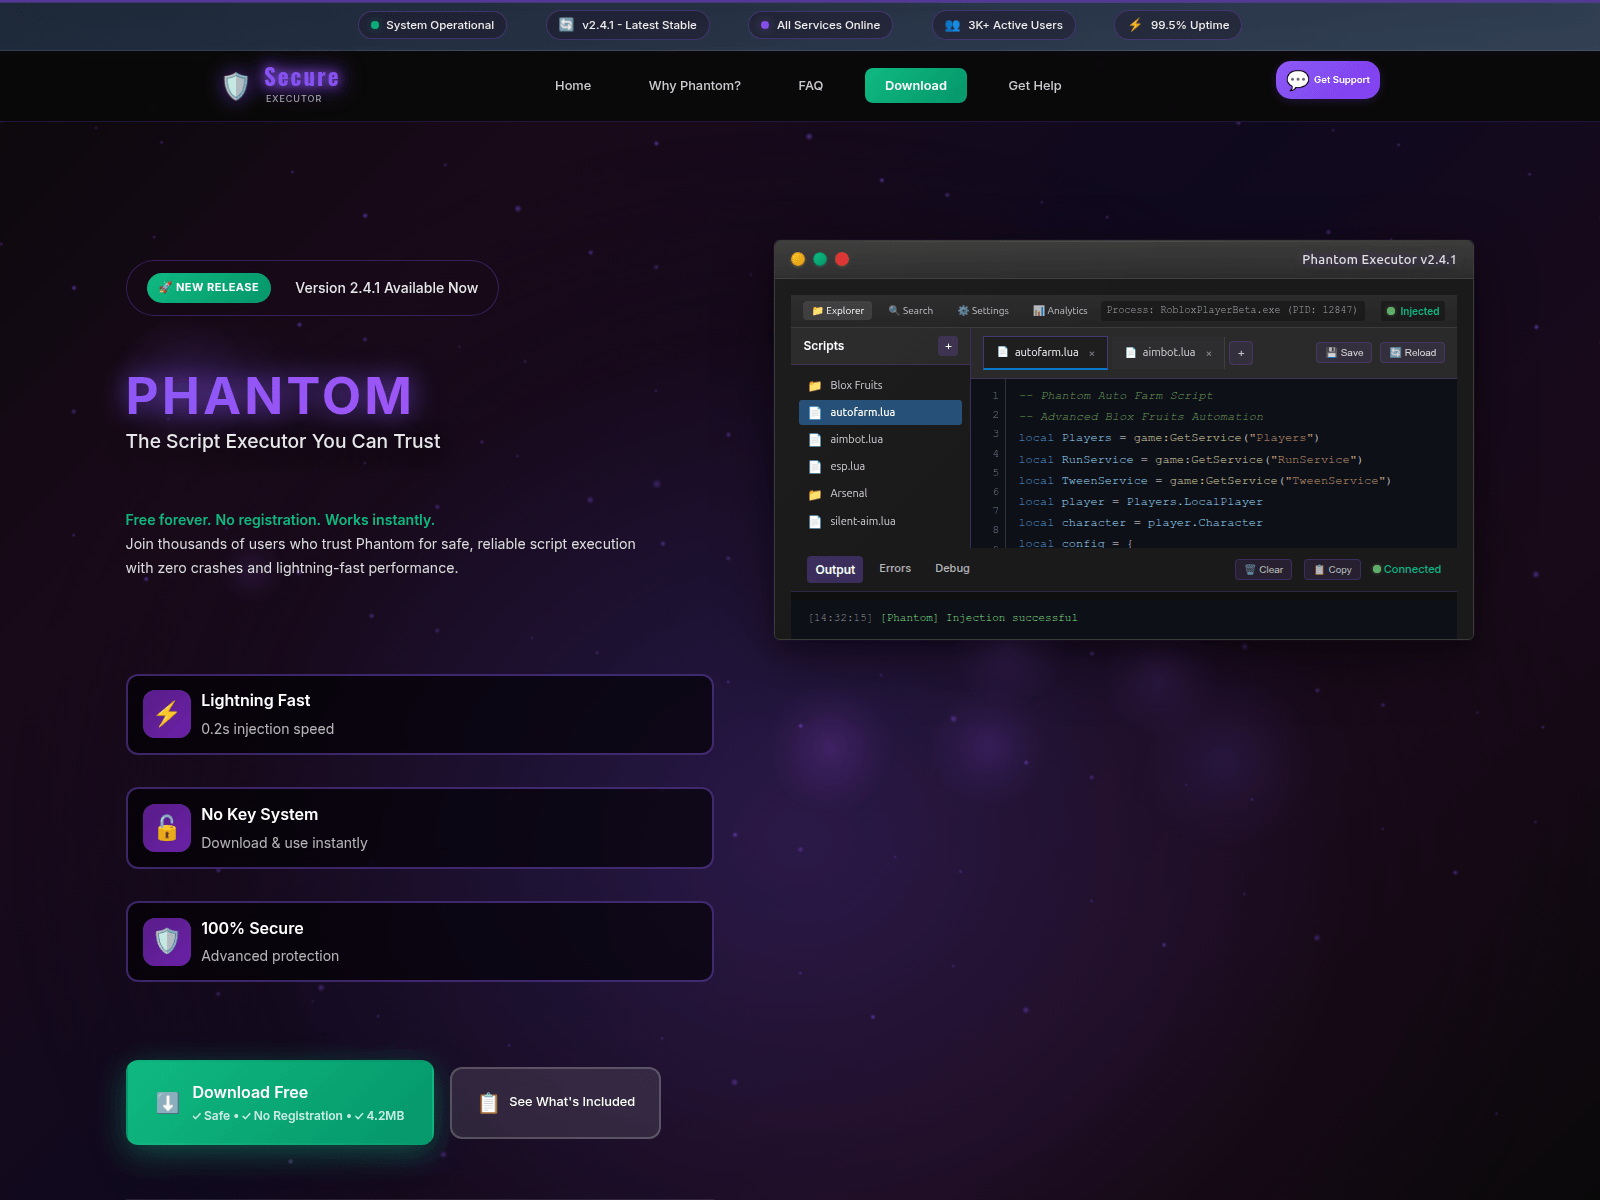
Task: Open the Get Help link
Action: tap(1035, 86)
